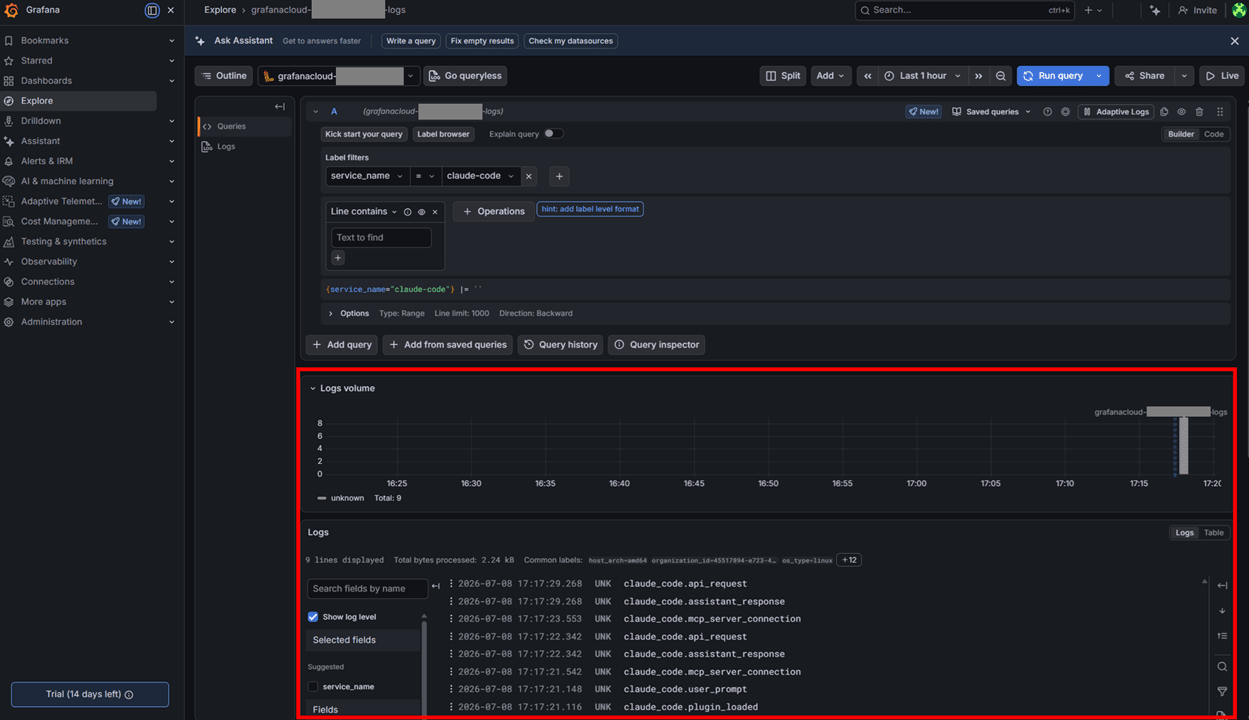
Task: Add a new label filter
Action: tap(559, 176)
